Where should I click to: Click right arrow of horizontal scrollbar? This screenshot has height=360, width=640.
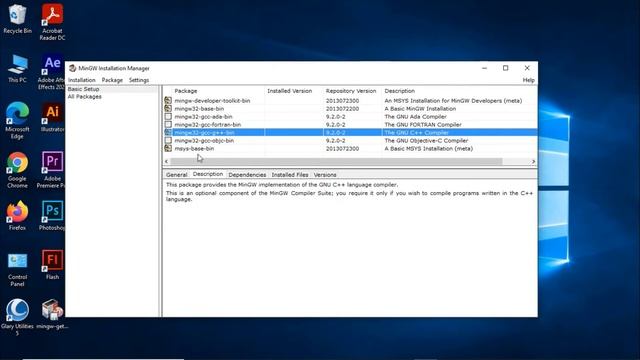click(x=533, y=162)
